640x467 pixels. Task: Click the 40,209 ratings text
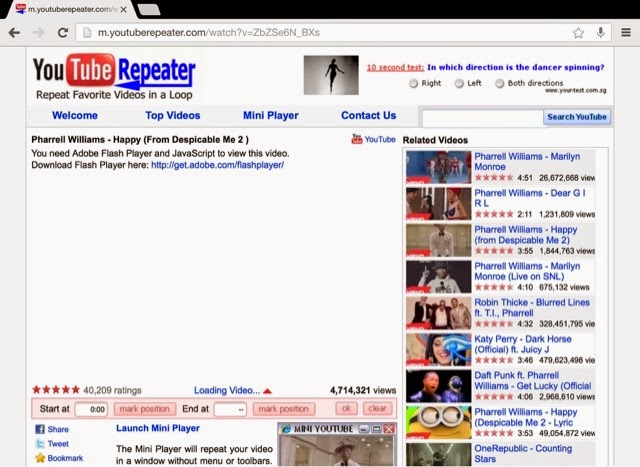coord(112,390)
